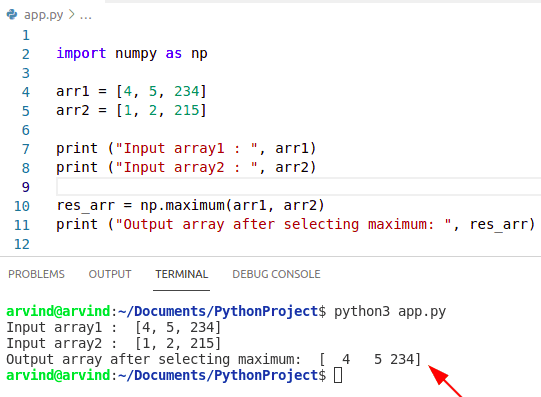Place cursor on empty line 9

point(298,187)
